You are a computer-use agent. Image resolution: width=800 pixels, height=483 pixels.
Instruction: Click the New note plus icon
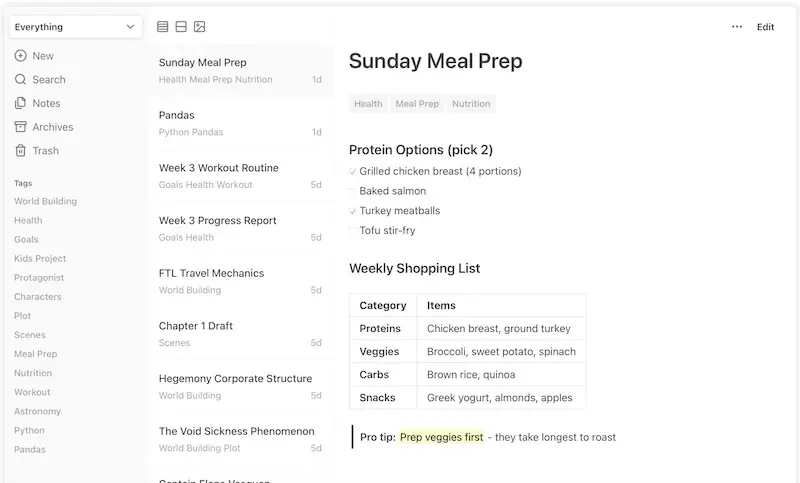(20, 56)
